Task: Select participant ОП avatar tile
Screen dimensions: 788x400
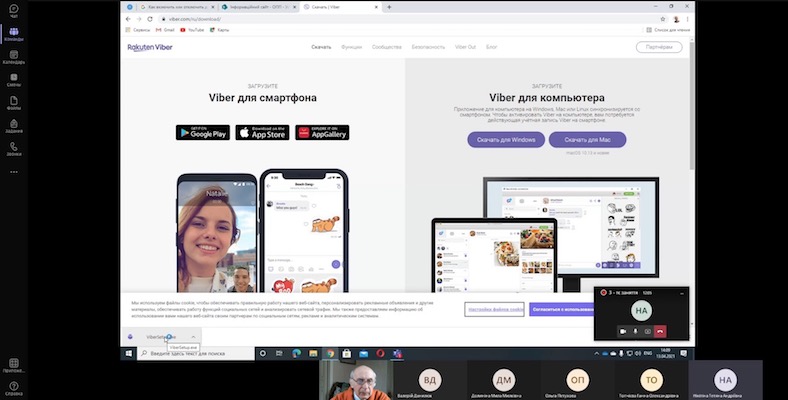Action: click(577, 380)
